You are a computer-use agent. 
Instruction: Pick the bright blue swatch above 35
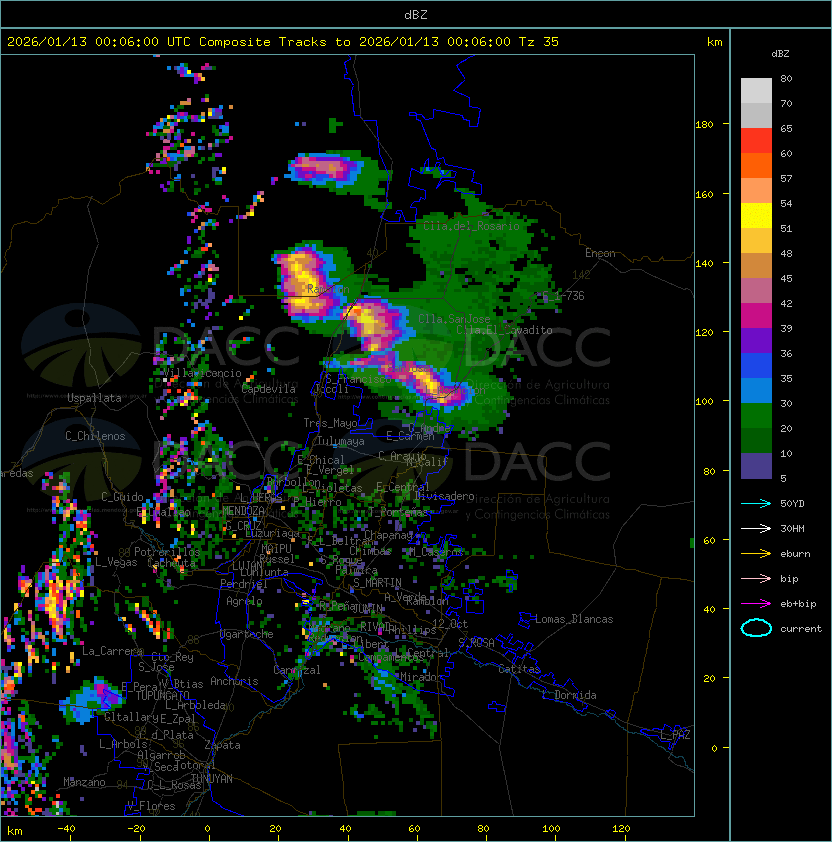756,366
